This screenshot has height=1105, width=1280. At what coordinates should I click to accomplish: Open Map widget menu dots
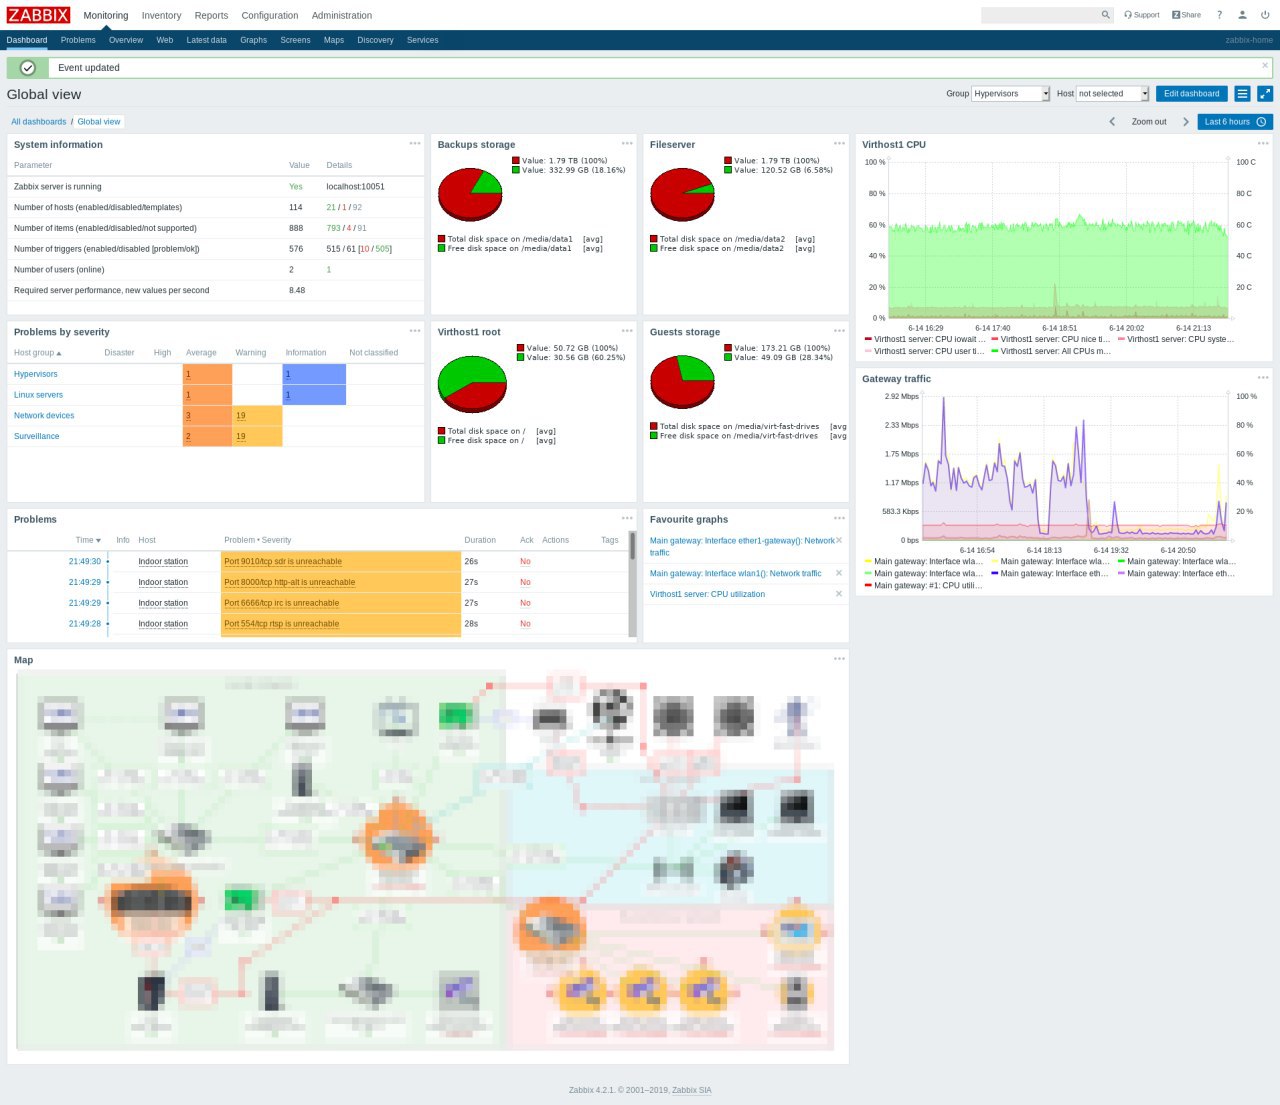click(839, 659)
